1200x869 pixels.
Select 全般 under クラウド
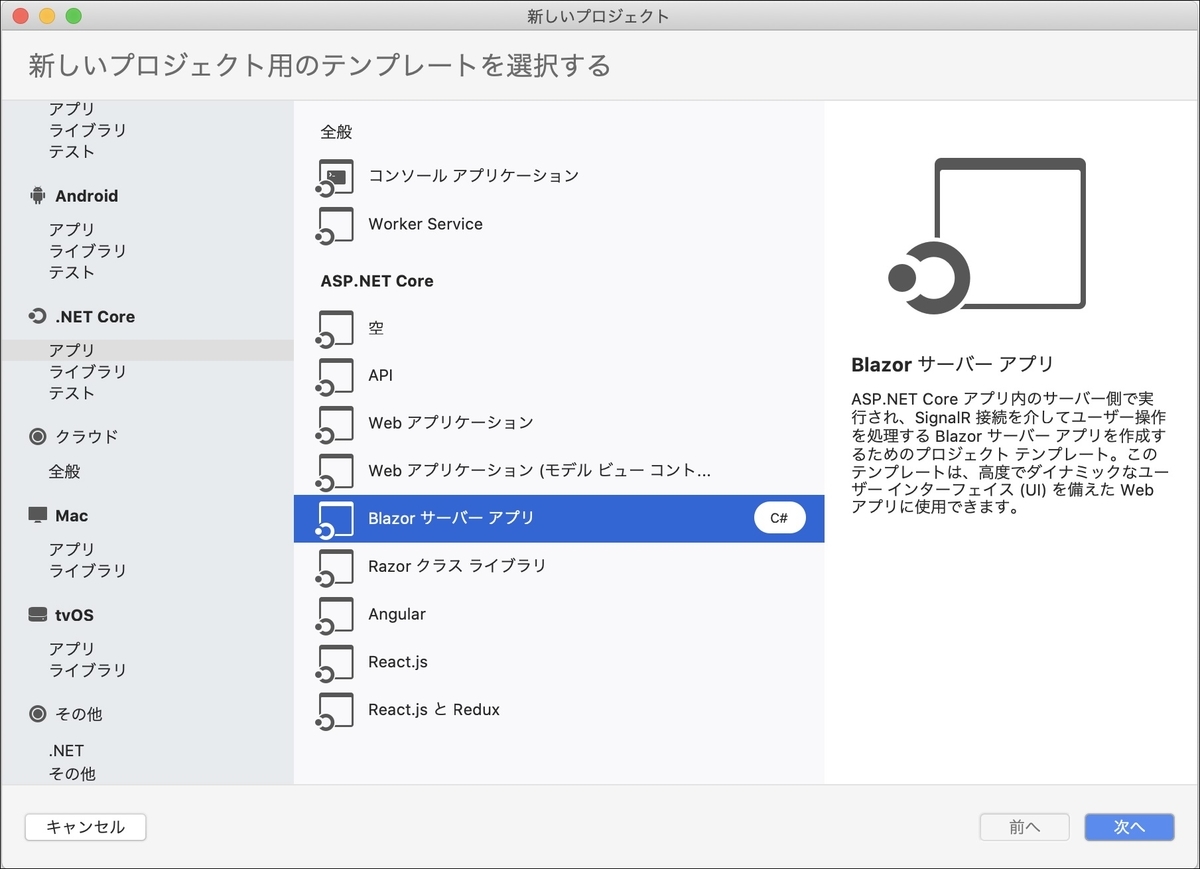tap(65, 471)
